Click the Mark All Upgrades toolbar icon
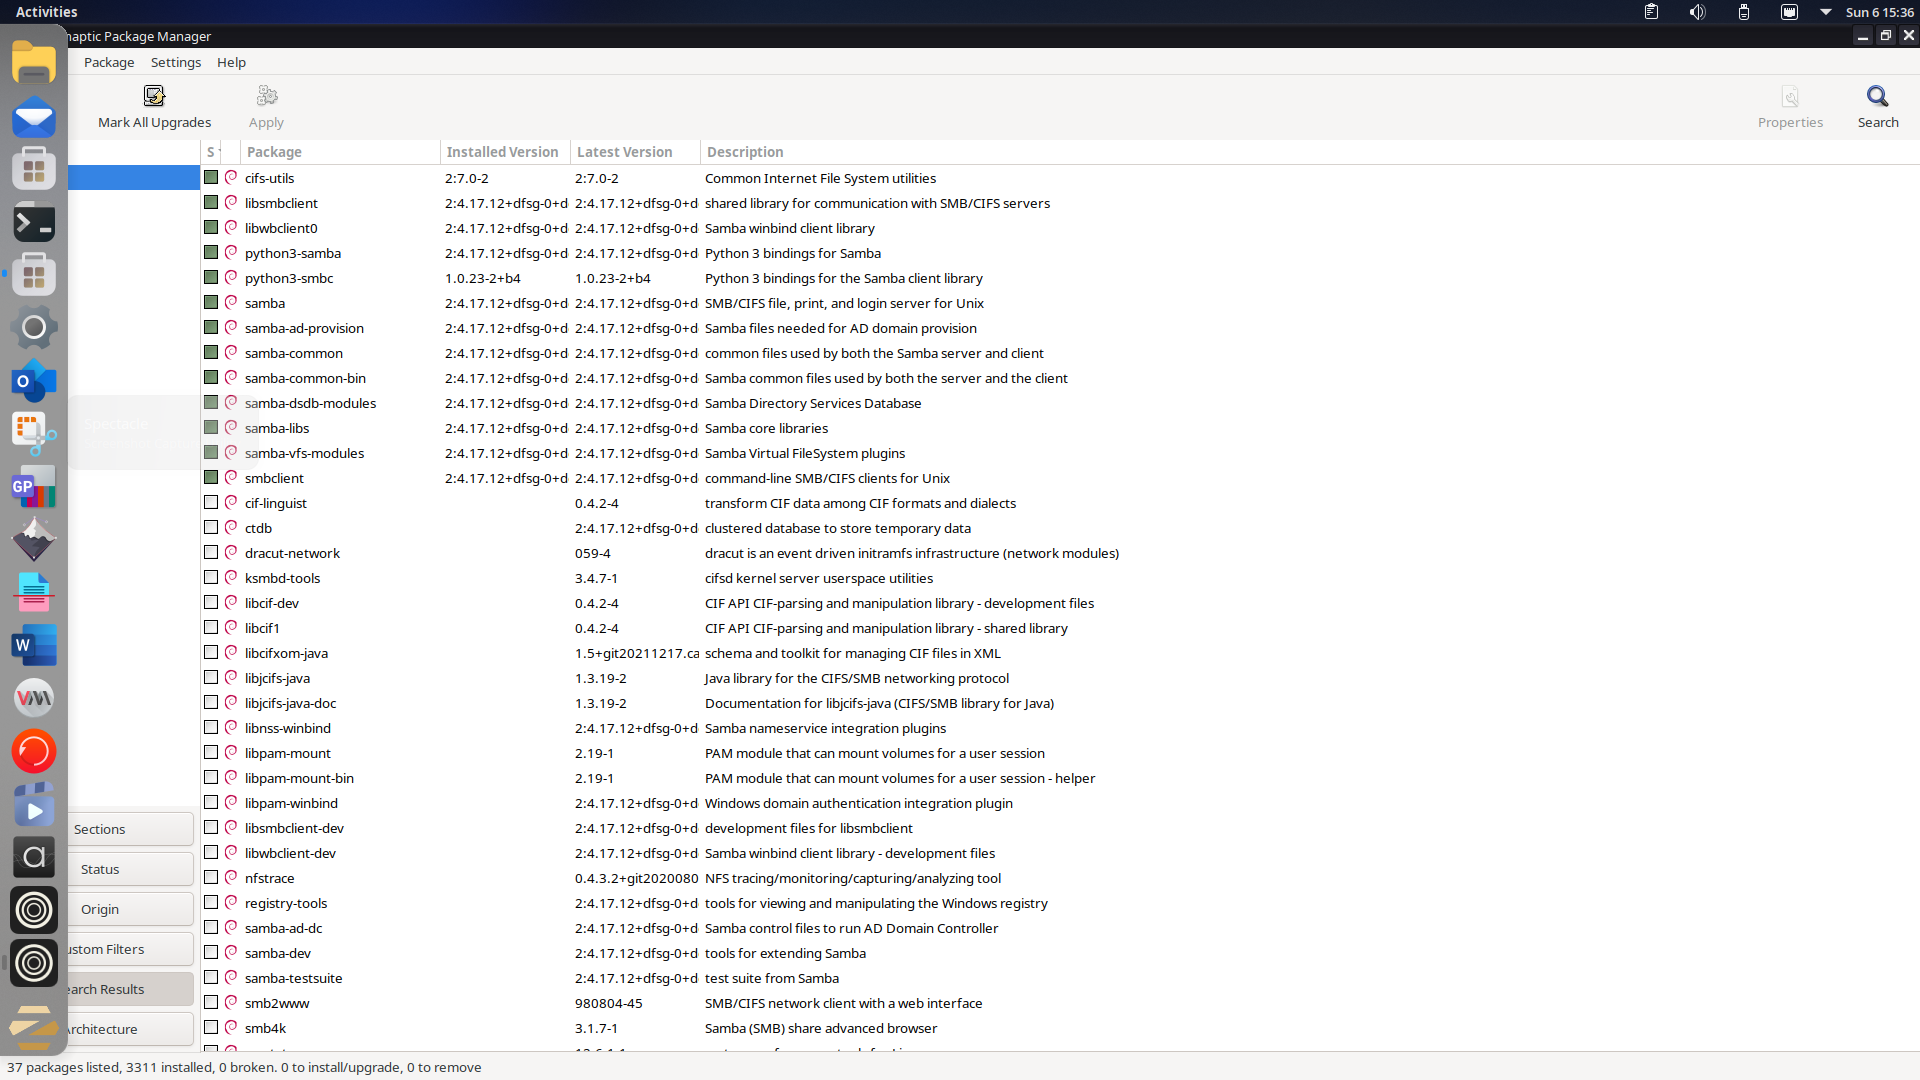Image resolution: width=1920 pixels, height=1080 pixels. pyautogui.click(x=154, y=96)
